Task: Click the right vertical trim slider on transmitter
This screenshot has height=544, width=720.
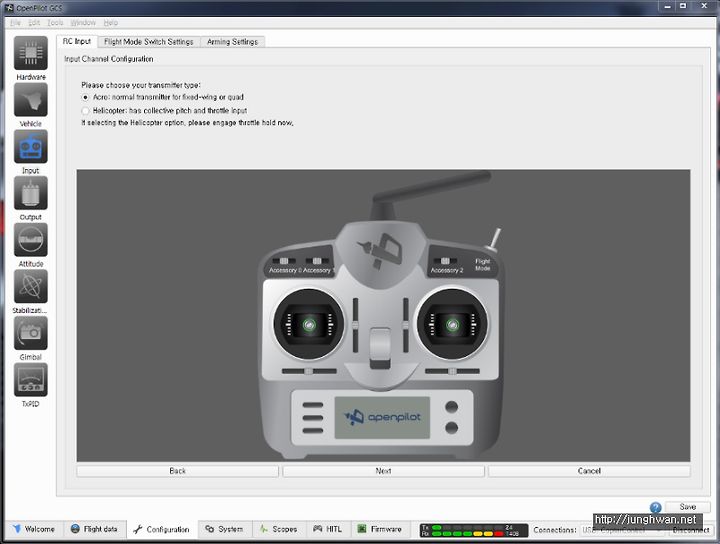Action: tap(405, 325)
